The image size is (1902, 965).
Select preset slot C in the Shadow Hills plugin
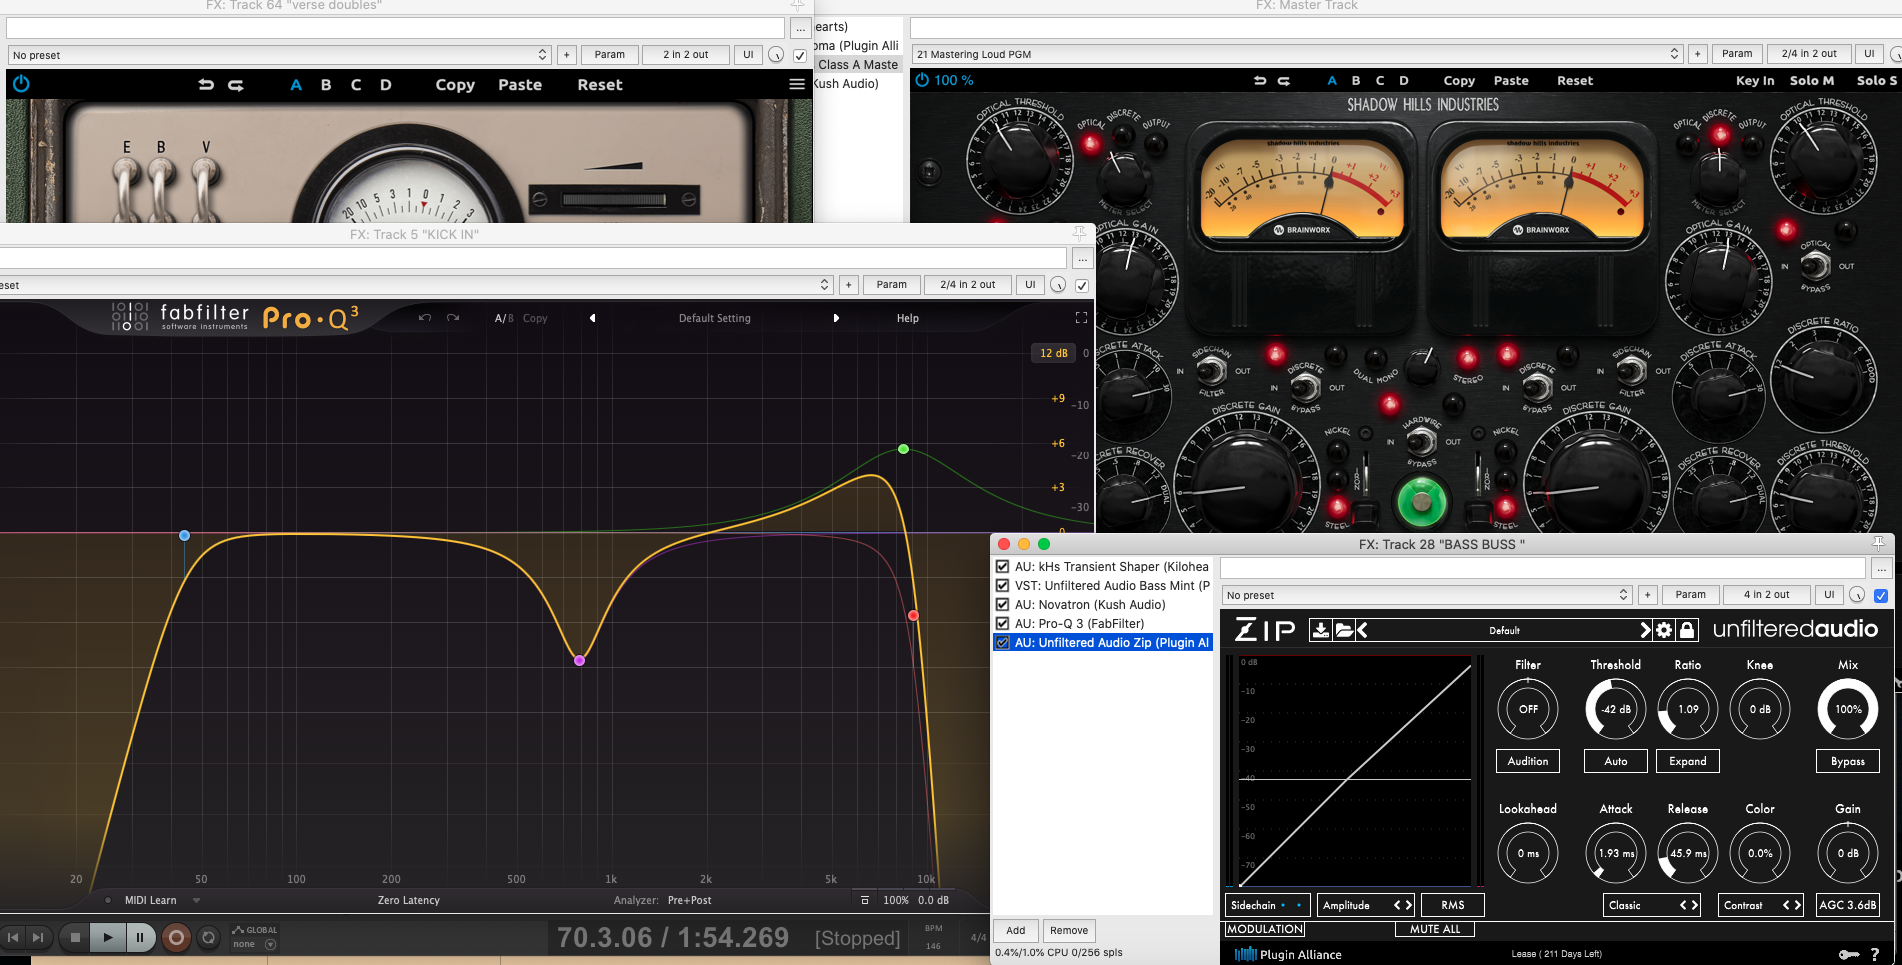point(1380,80)
